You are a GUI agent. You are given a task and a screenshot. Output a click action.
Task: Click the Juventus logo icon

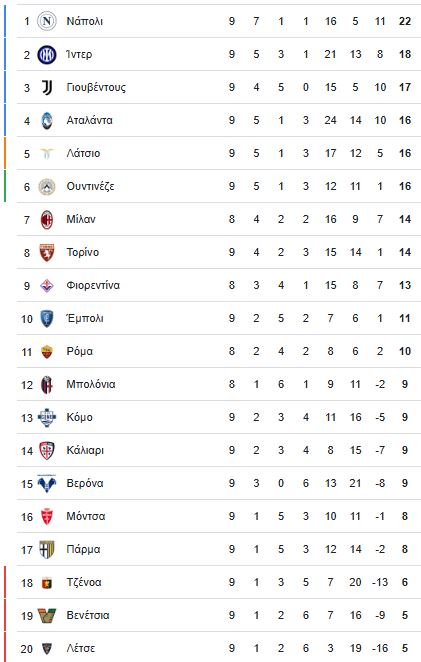[x=47, y=87]
